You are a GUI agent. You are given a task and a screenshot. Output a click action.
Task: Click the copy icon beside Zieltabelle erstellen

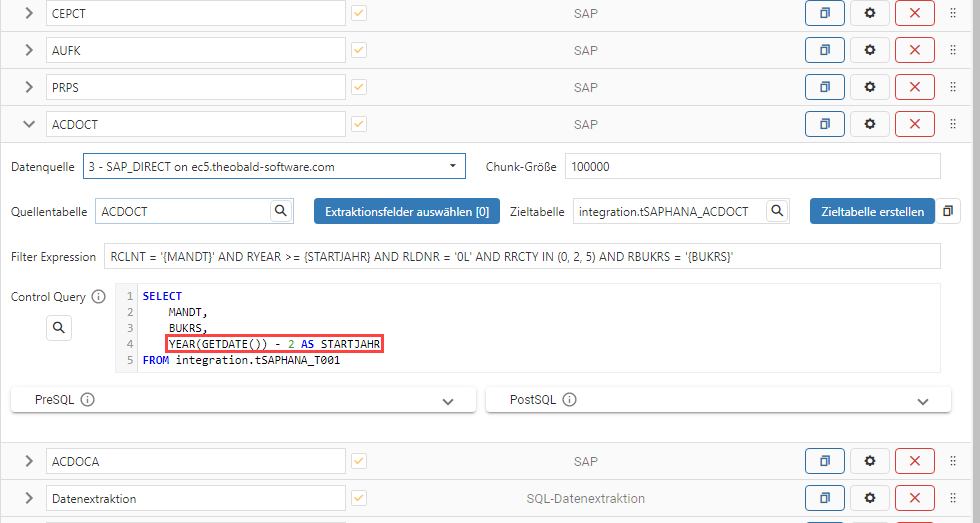tap(949, 211)
